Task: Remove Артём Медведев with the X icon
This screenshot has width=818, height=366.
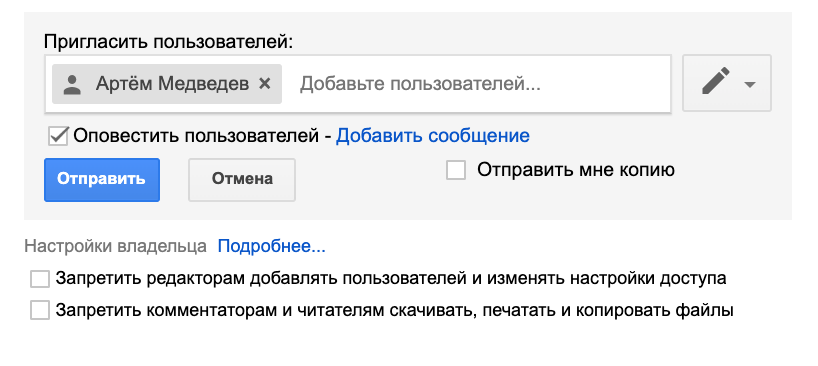Action: (265, 83)
